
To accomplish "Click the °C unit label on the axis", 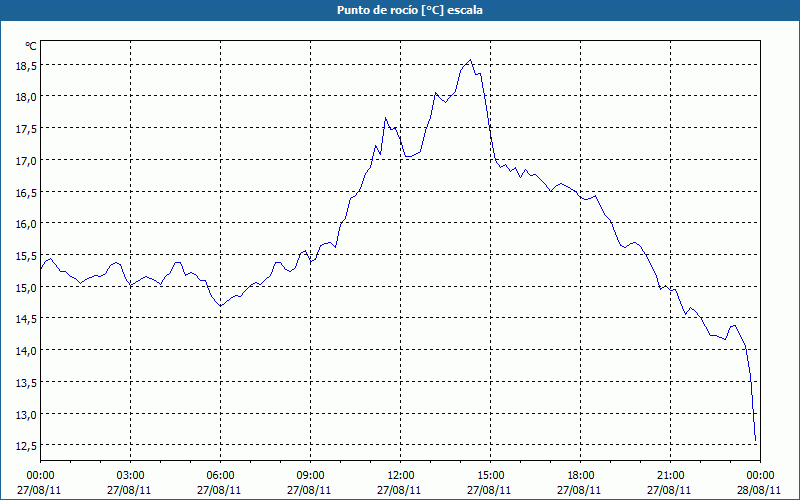I will tap(31, 46).
